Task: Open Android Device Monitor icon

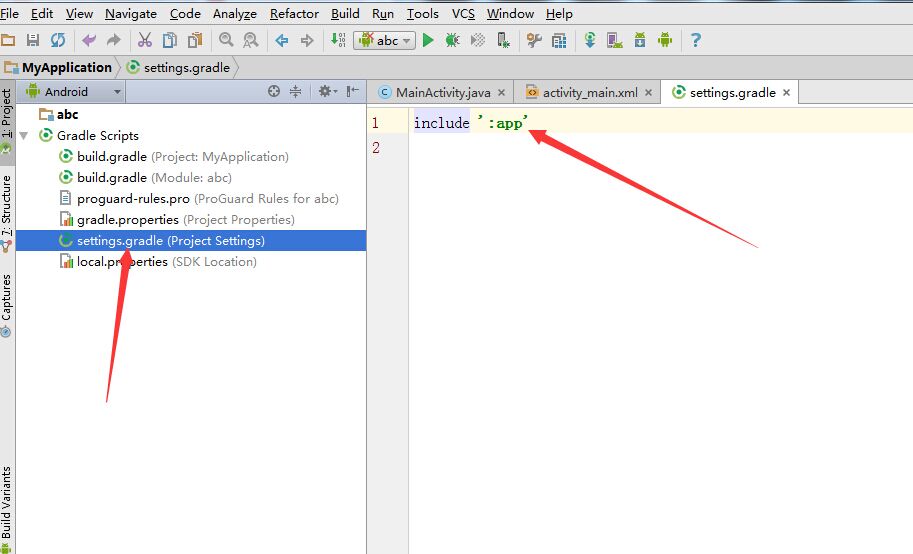Action: [x=665, y=40]
